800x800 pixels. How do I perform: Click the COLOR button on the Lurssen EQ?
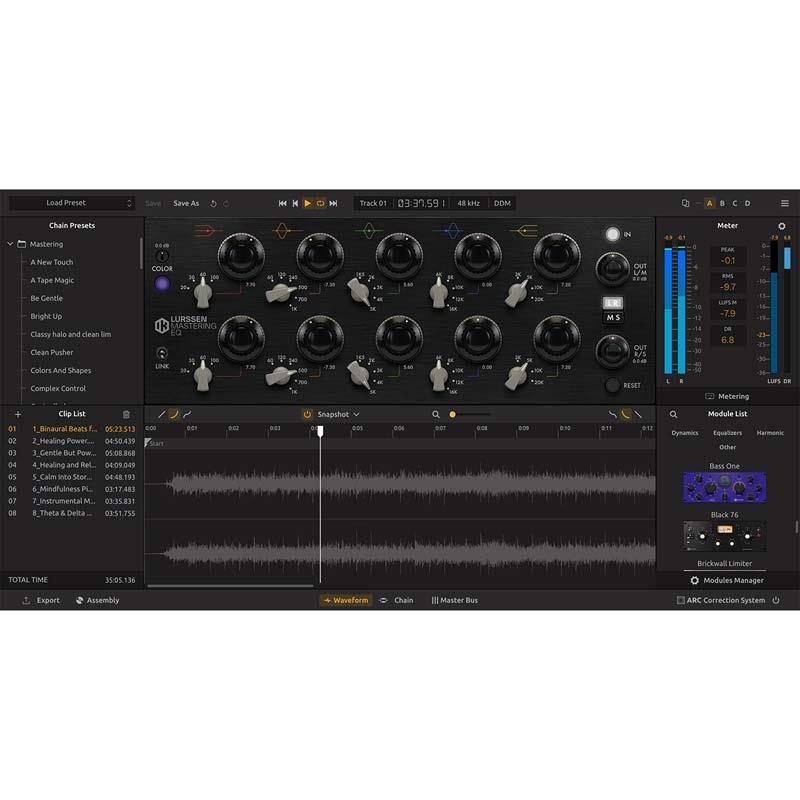(162, 285)
